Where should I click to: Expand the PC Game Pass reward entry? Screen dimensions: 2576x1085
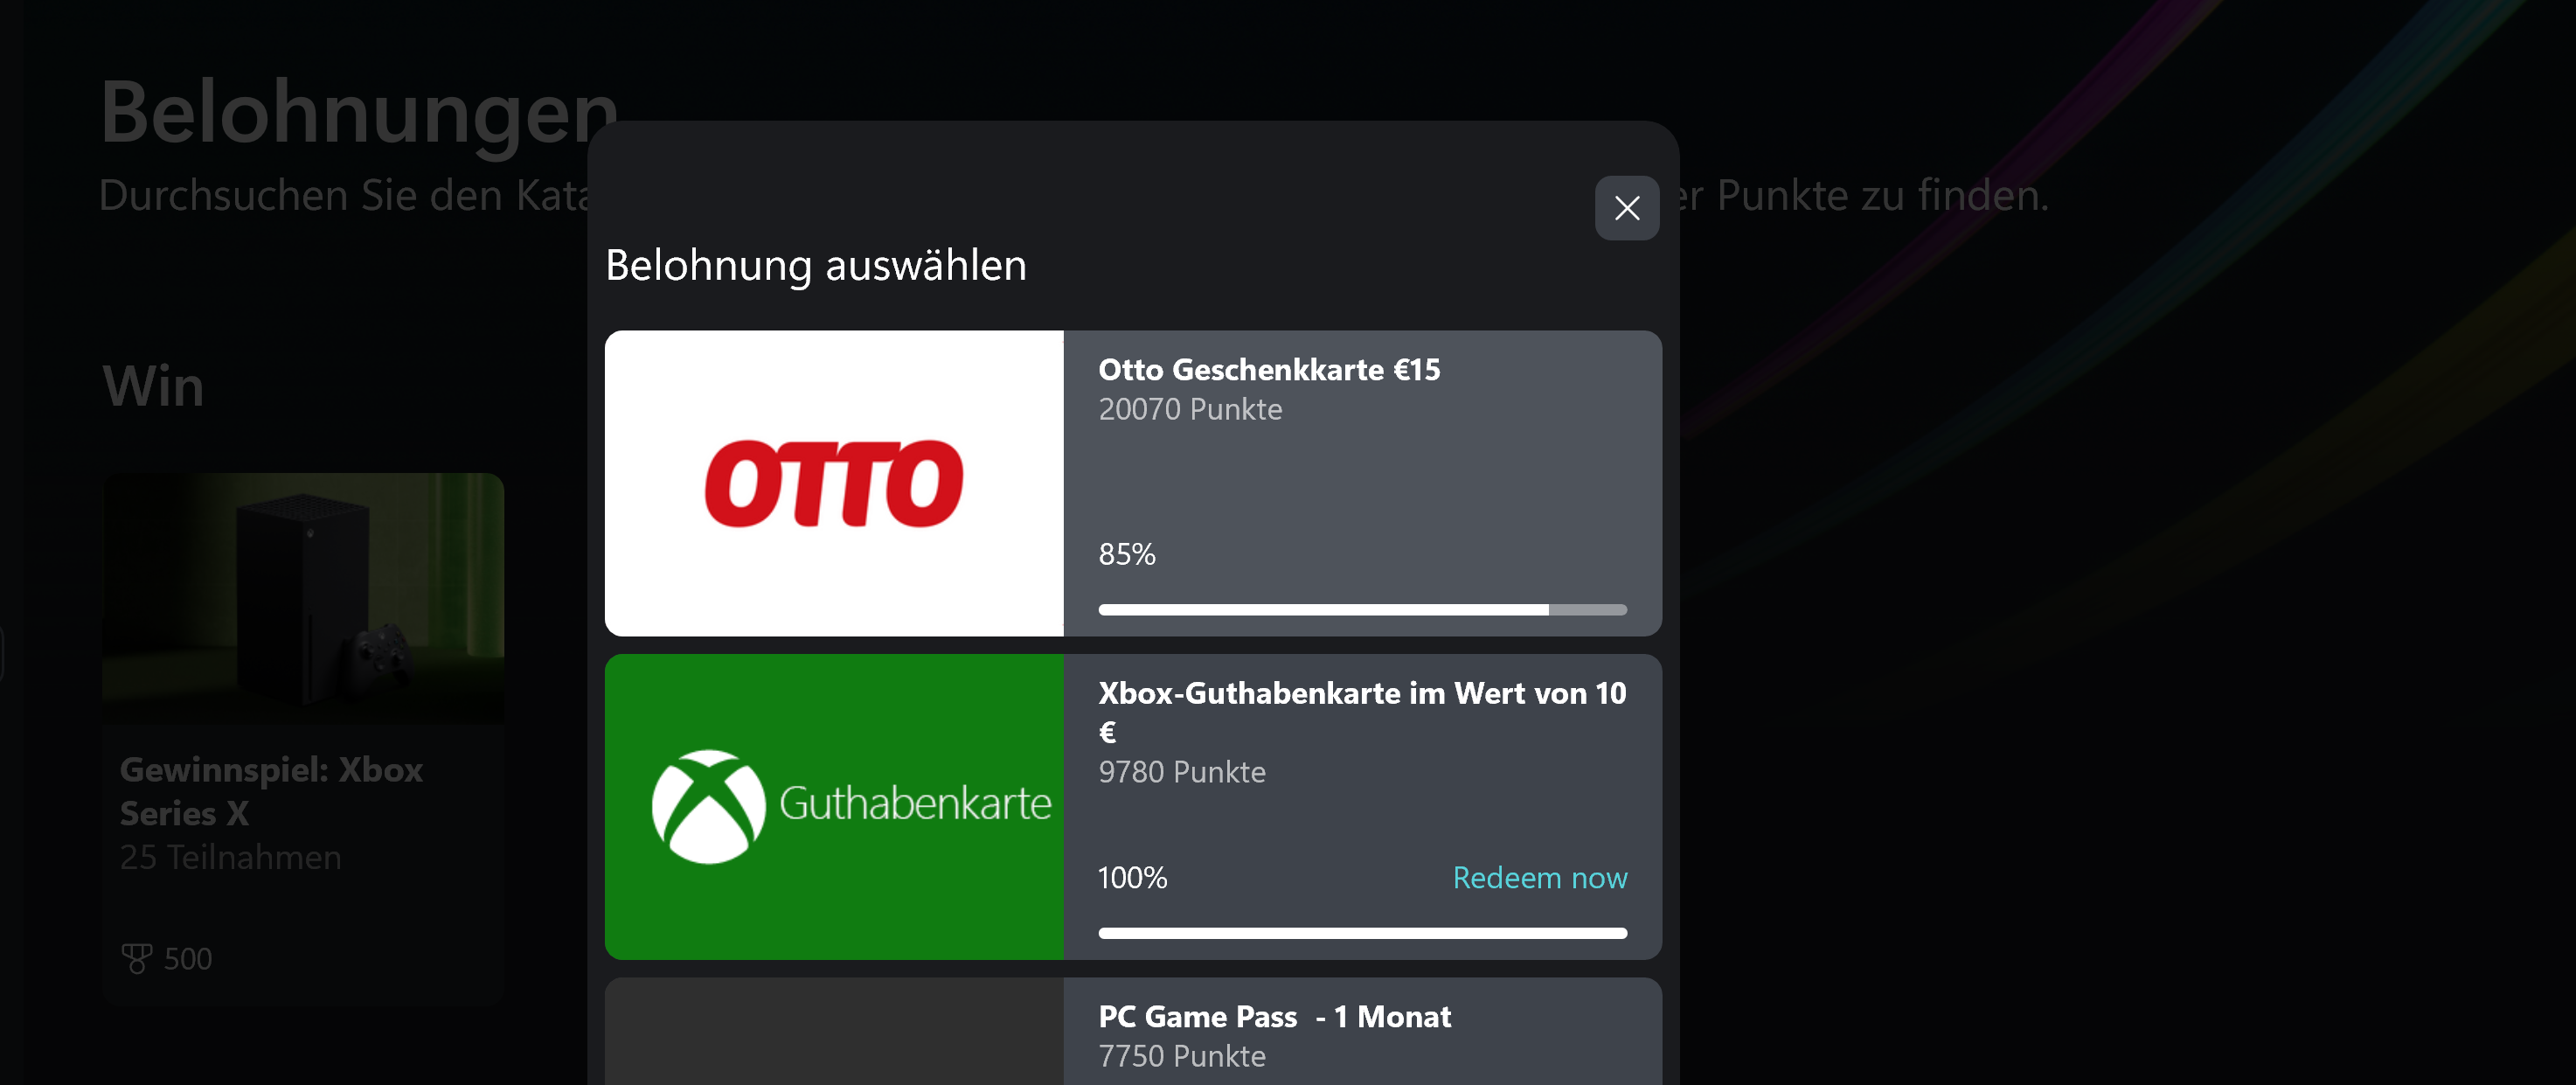click(x=1274, y=1017)
